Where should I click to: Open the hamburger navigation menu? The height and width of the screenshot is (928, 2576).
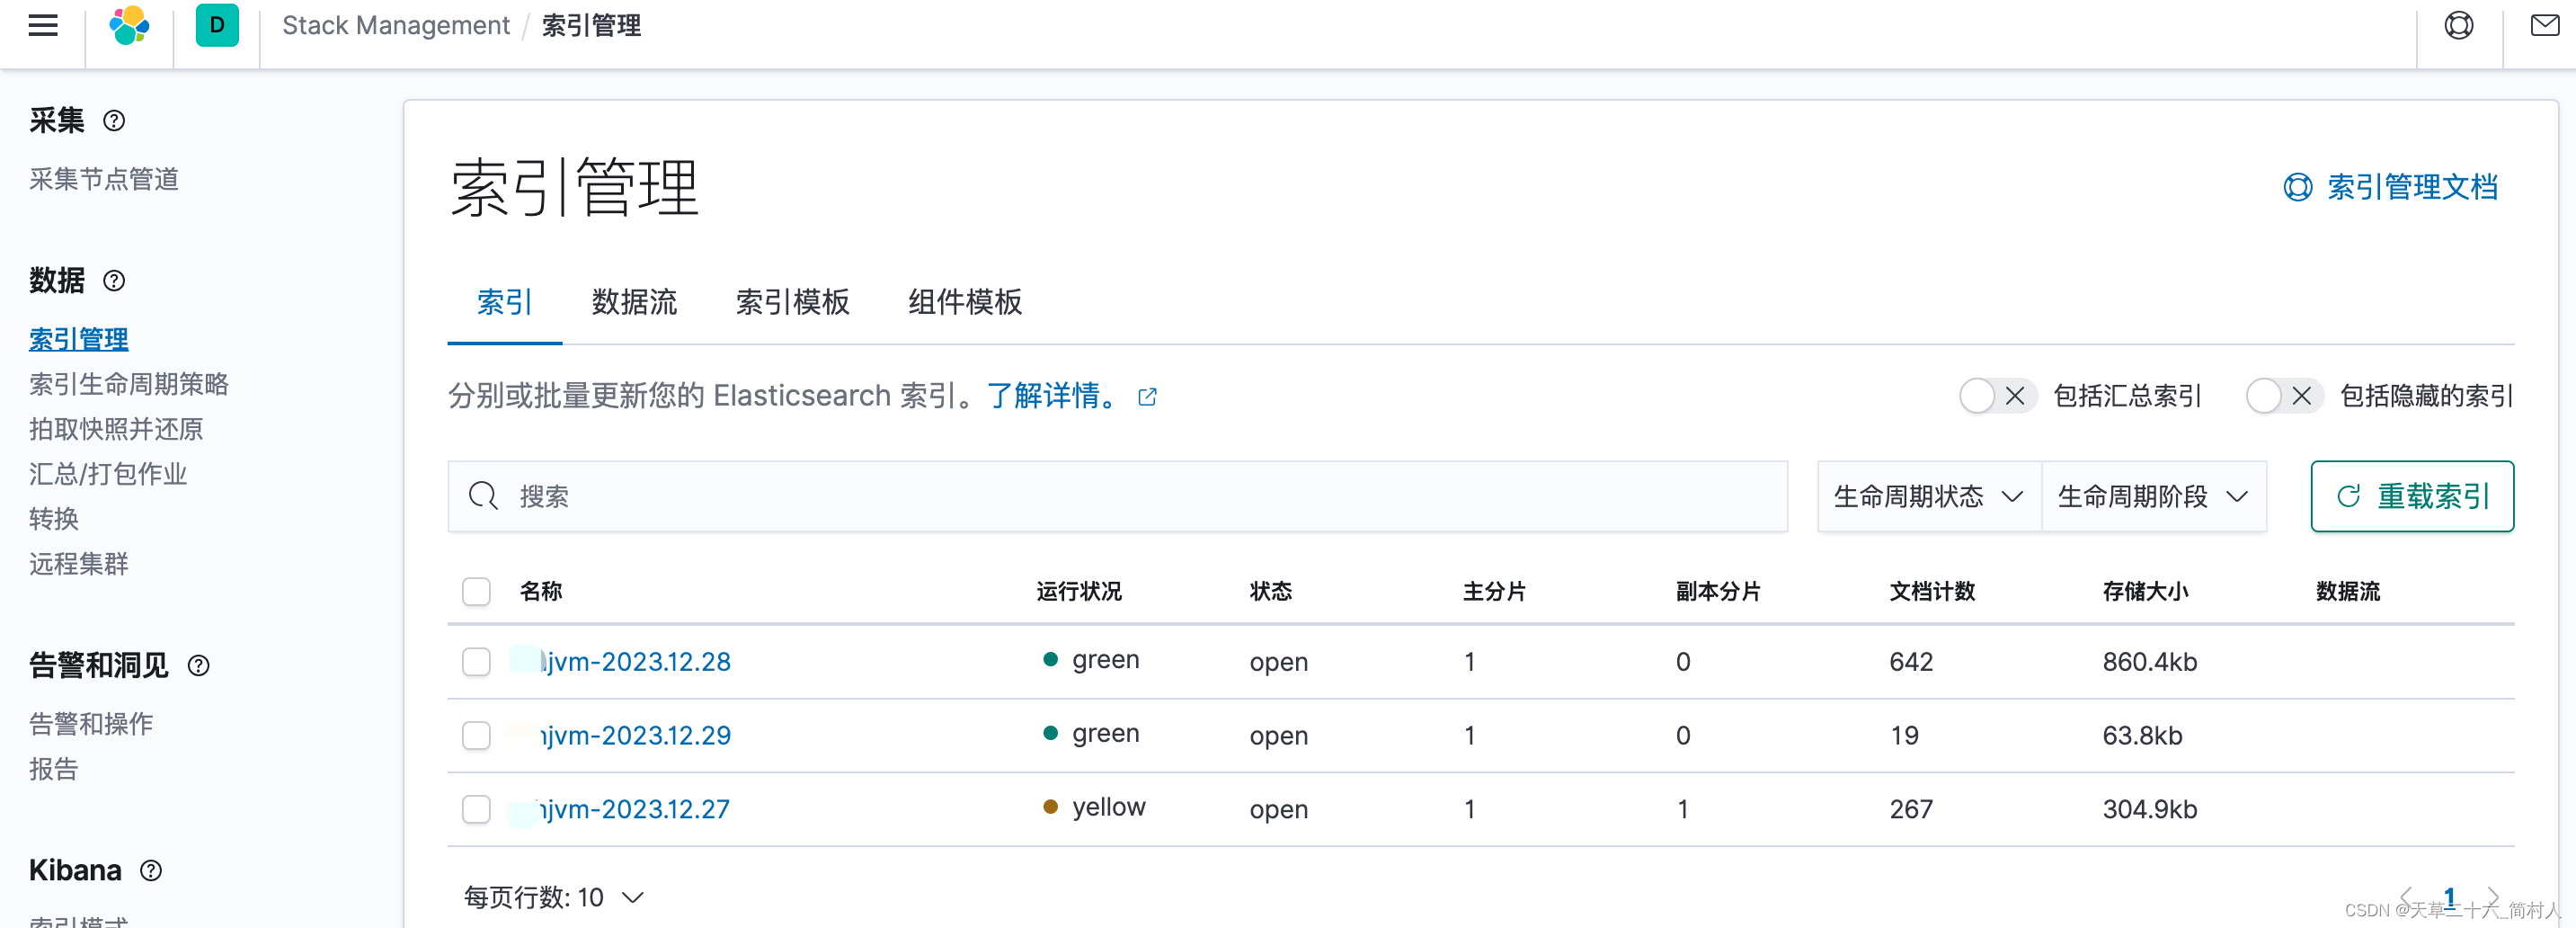(43, 25)
